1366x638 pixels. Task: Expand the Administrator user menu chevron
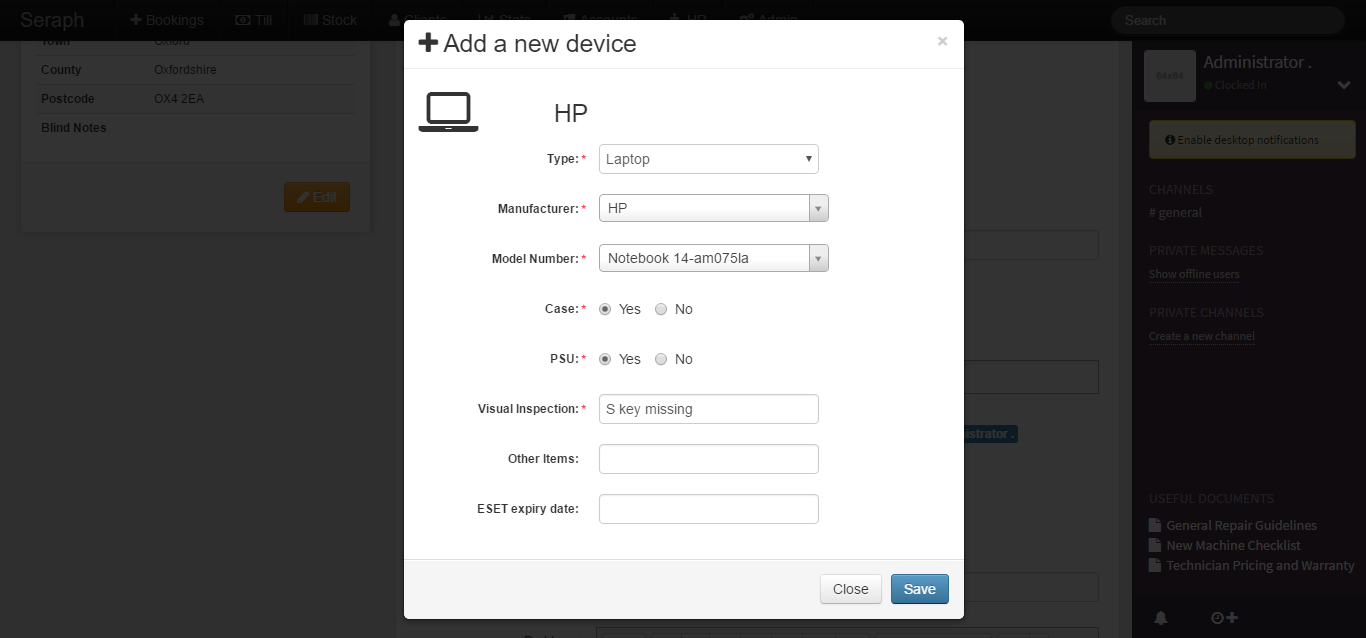[1344, 86]
